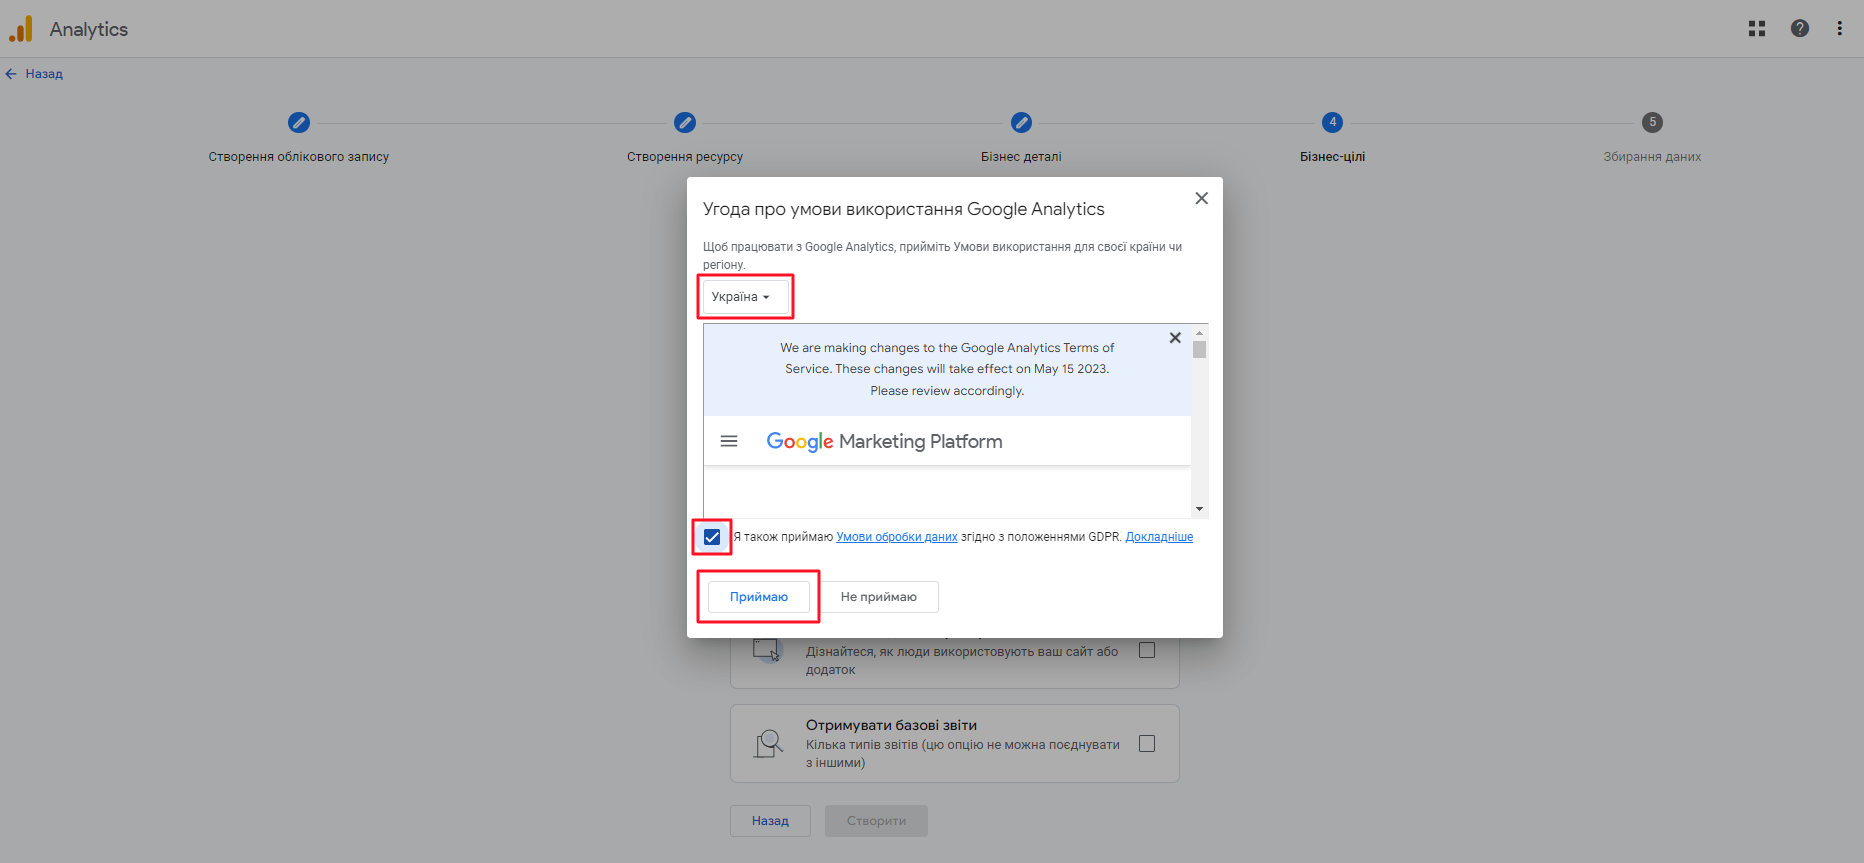Click the terms scrollbar down arrow

coord(1199,509)
